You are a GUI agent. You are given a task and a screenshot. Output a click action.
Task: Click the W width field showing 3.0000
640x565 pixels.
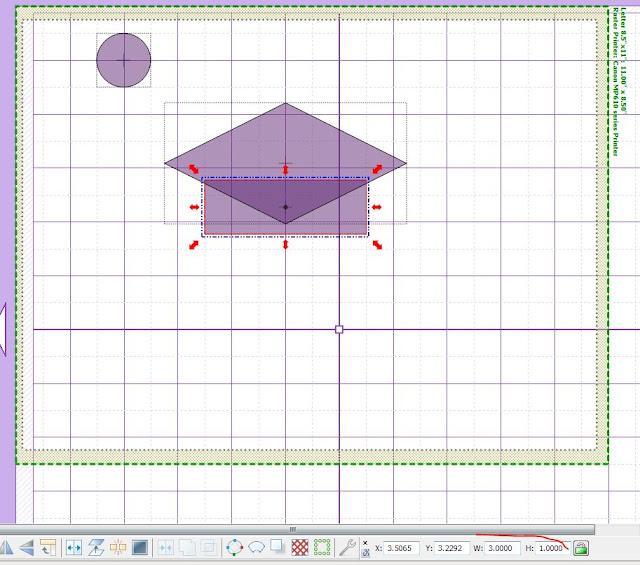[502, 548]
